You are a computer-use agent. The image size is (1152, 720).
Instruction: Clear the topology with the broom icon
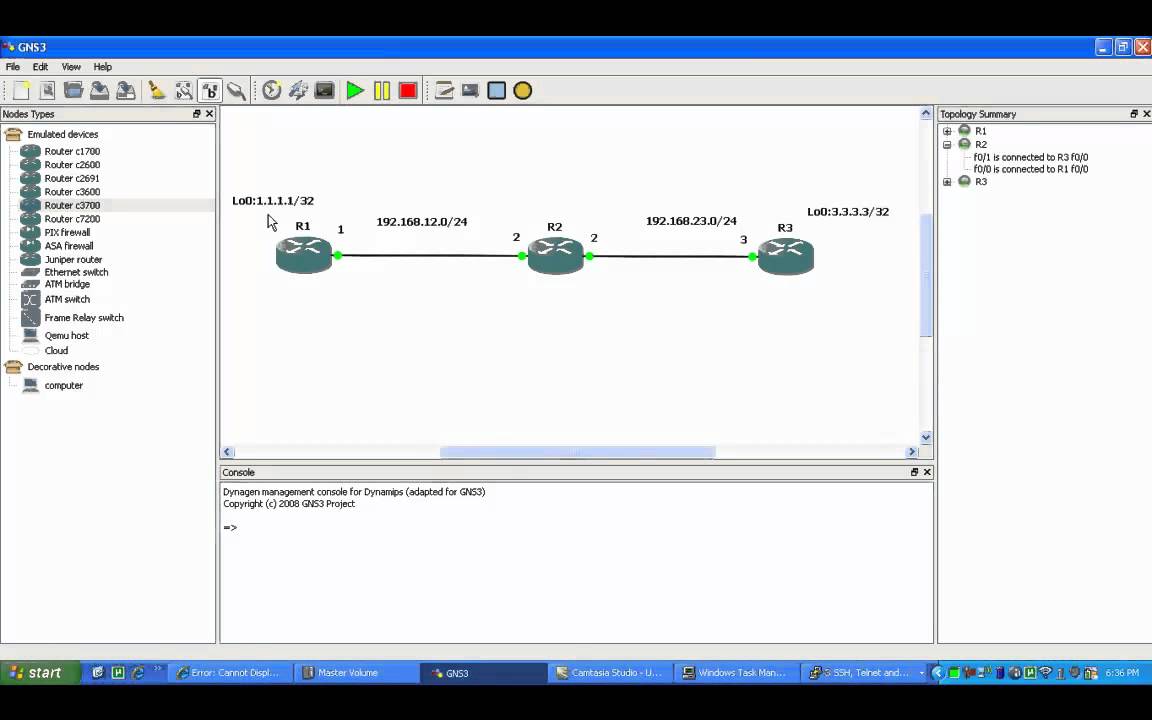pyautogui.click(x=156, y=90)
